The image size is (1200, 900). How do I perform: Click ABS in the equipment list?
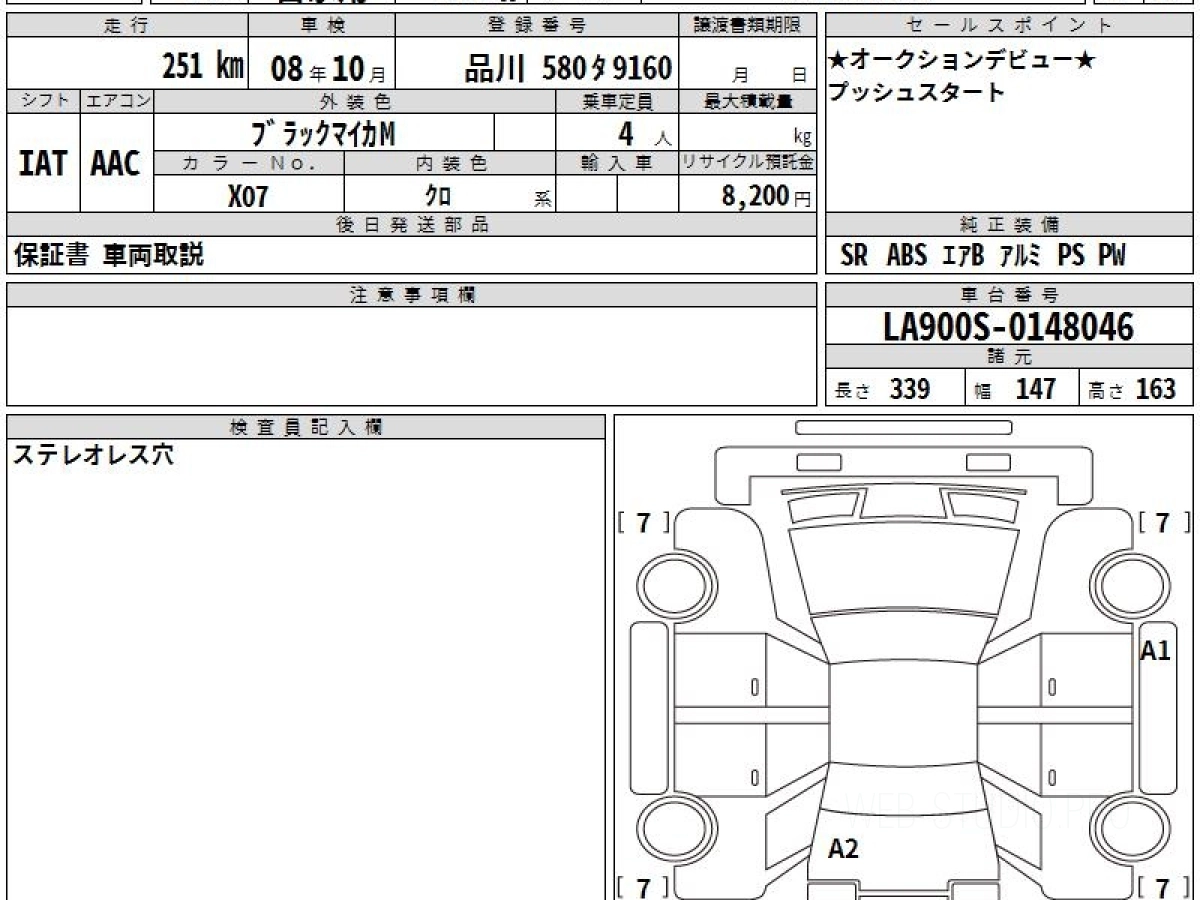pyautogui.click(x=906, y=256)
